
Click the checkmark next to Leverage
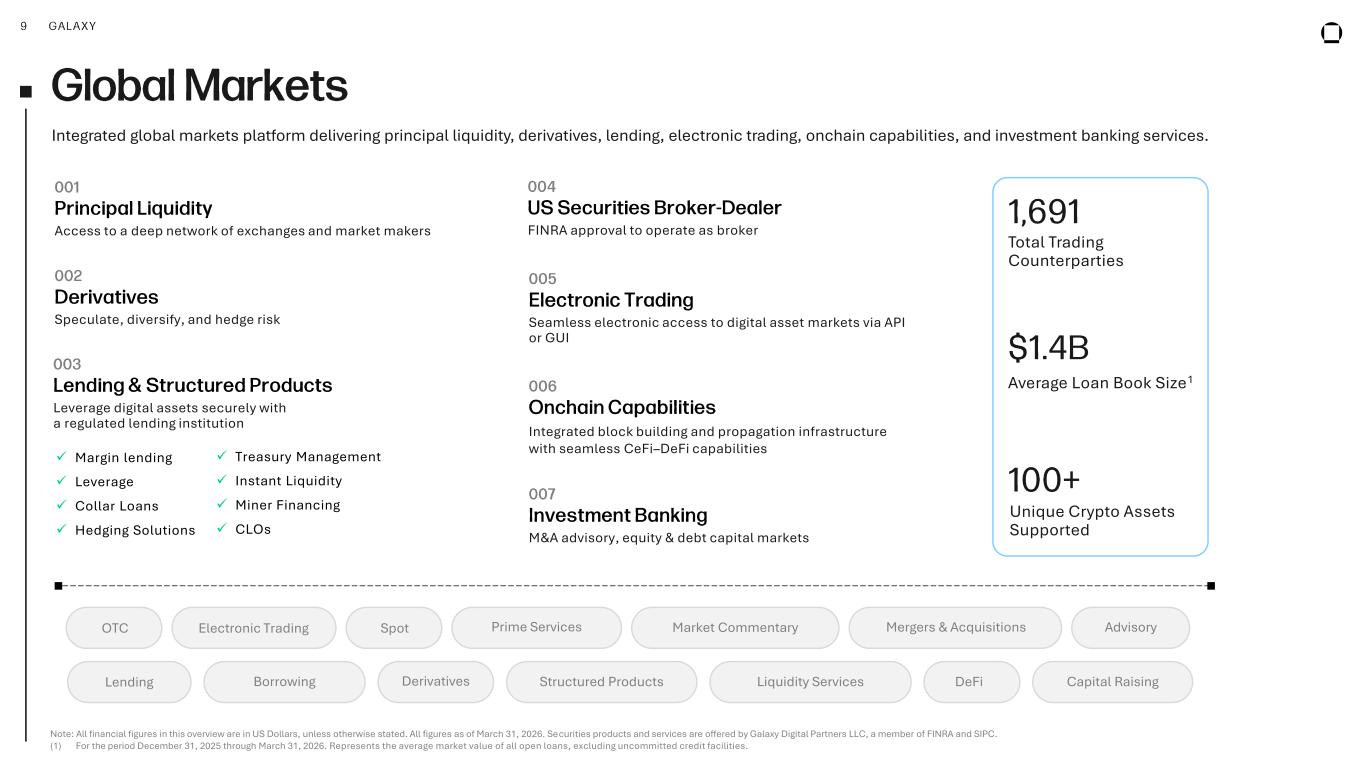[x=60, y=481]
